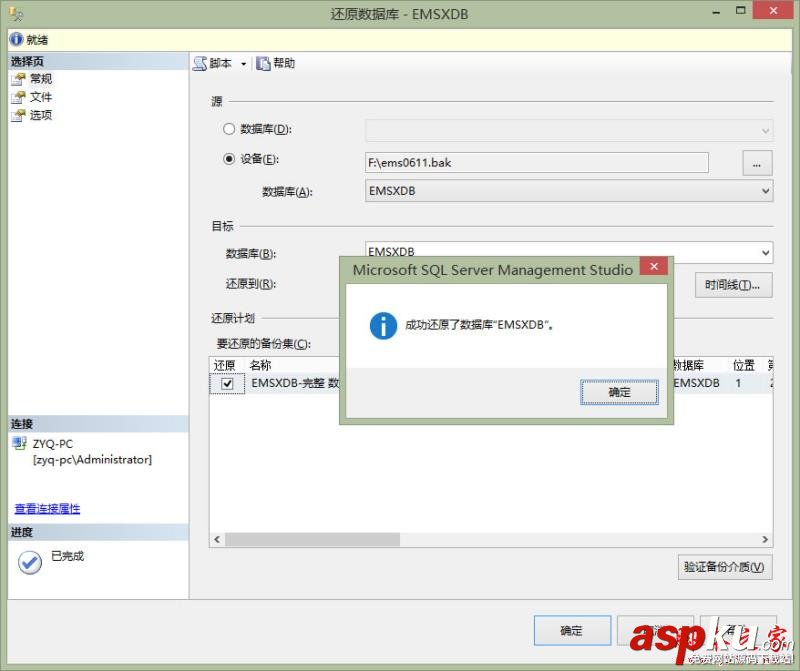Click the 确定 button in the success dialog

point(619,392)
